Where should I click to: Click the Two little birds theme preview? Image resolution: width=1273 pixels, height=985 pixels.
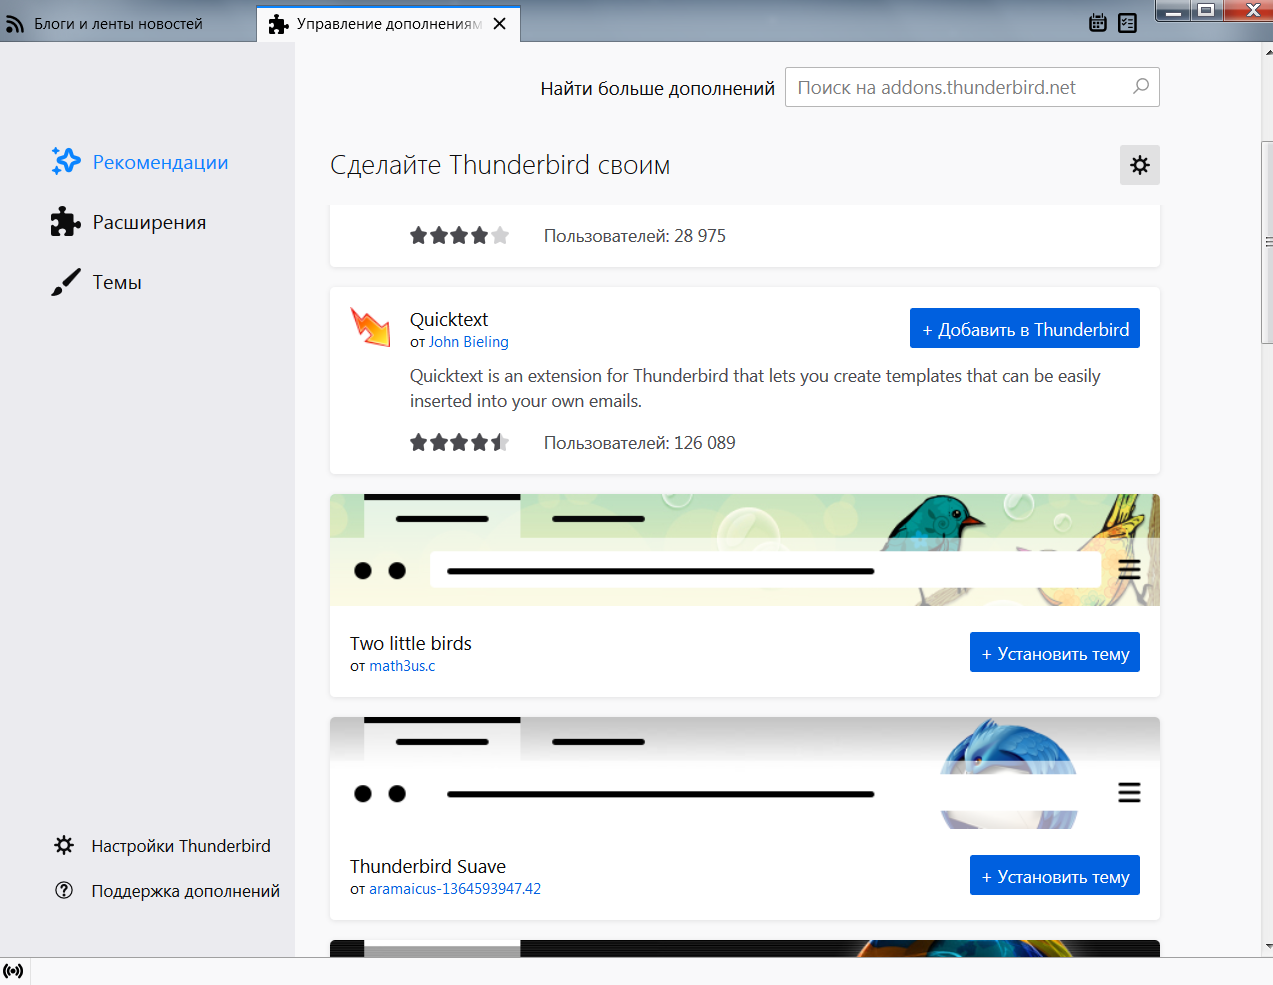[x=744, y=550]
